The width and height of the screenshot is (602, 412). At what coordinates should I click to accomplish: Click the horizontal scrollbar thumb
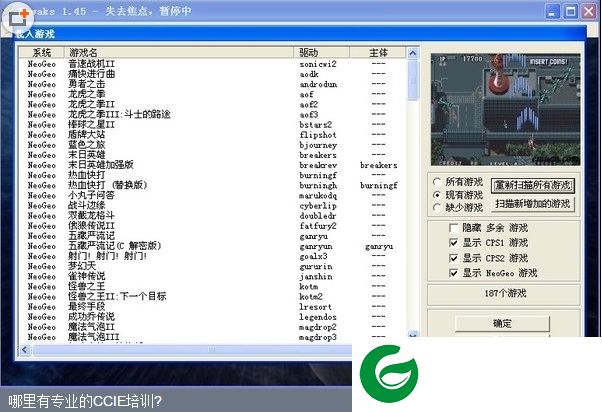point(192,349)
